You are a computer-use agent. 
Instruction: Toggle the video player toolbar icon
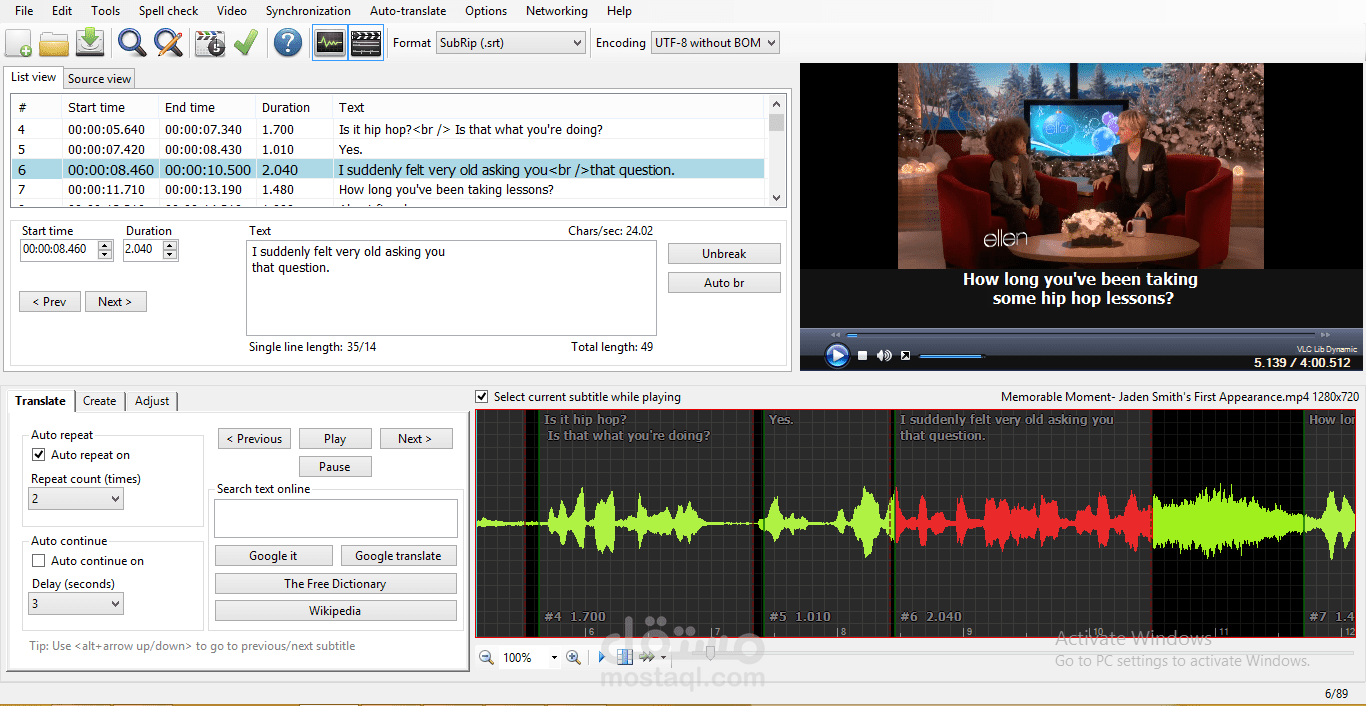(366, 43)
